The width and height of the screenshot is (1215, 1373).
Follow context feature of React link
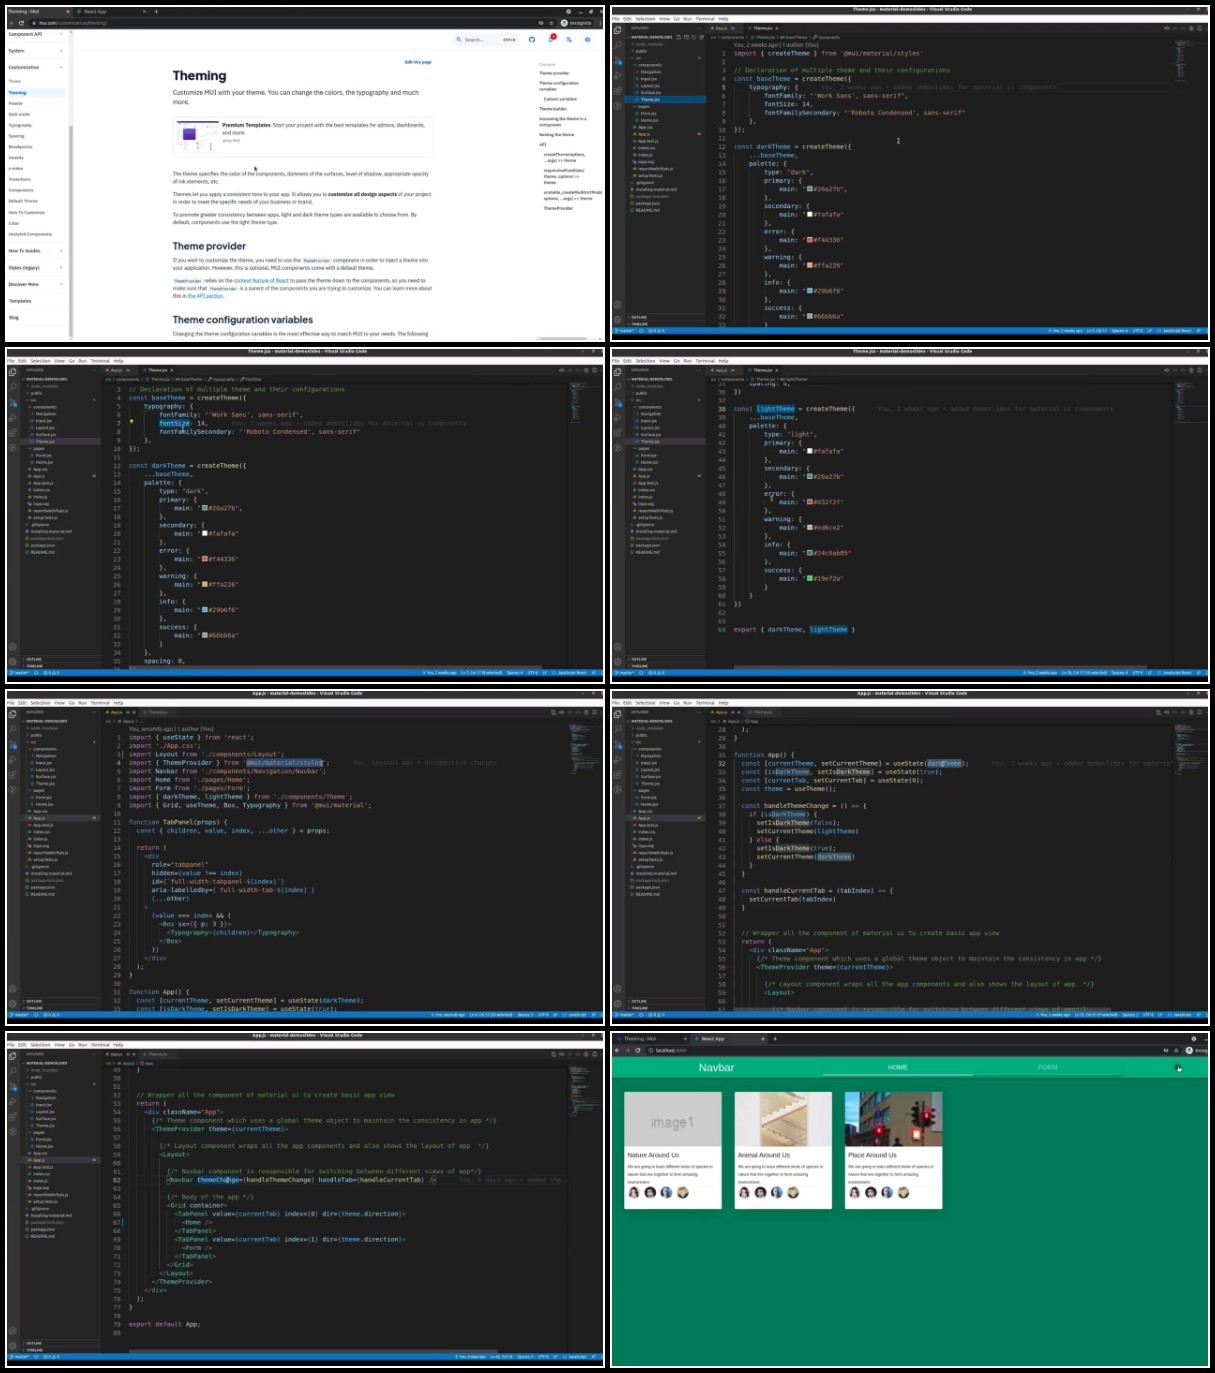coord(261,281)
